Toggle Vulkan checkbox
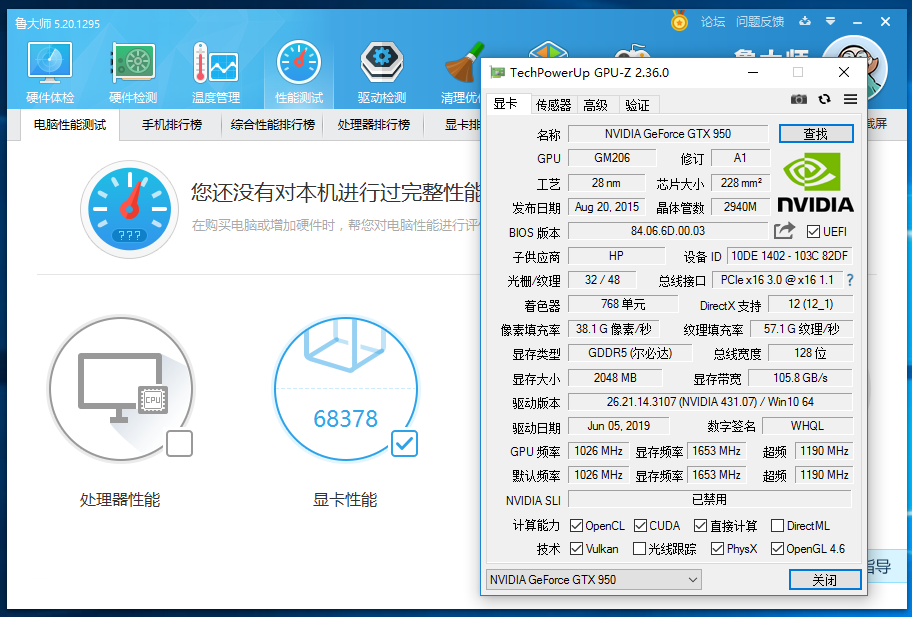 576,548
